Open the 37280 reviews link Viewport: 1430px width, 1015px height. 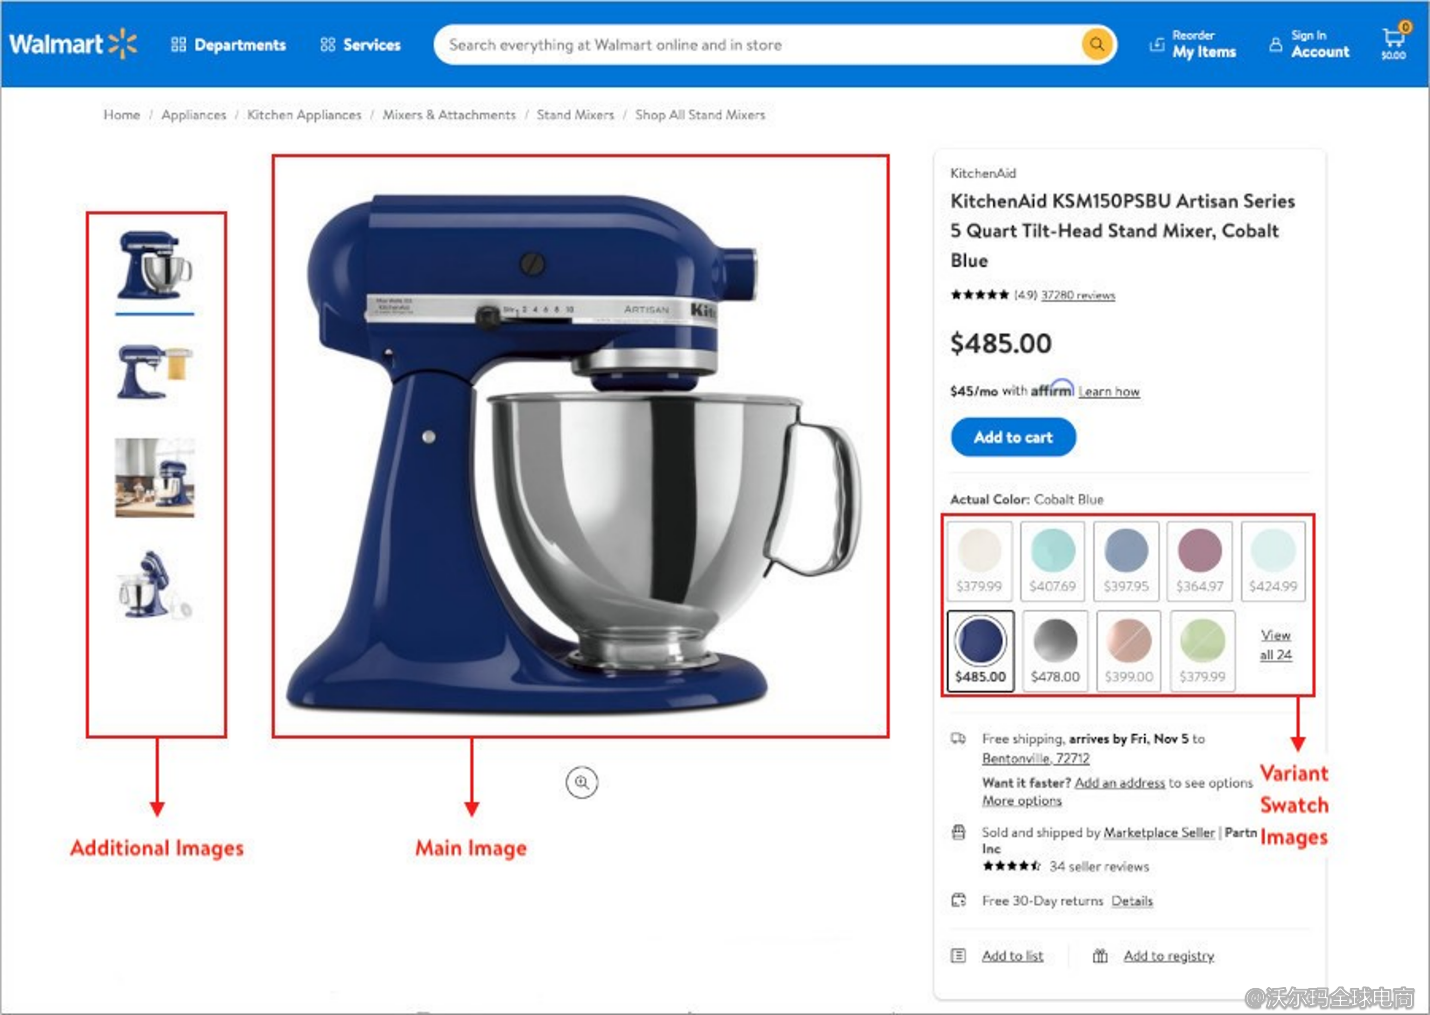point(1078,295)
